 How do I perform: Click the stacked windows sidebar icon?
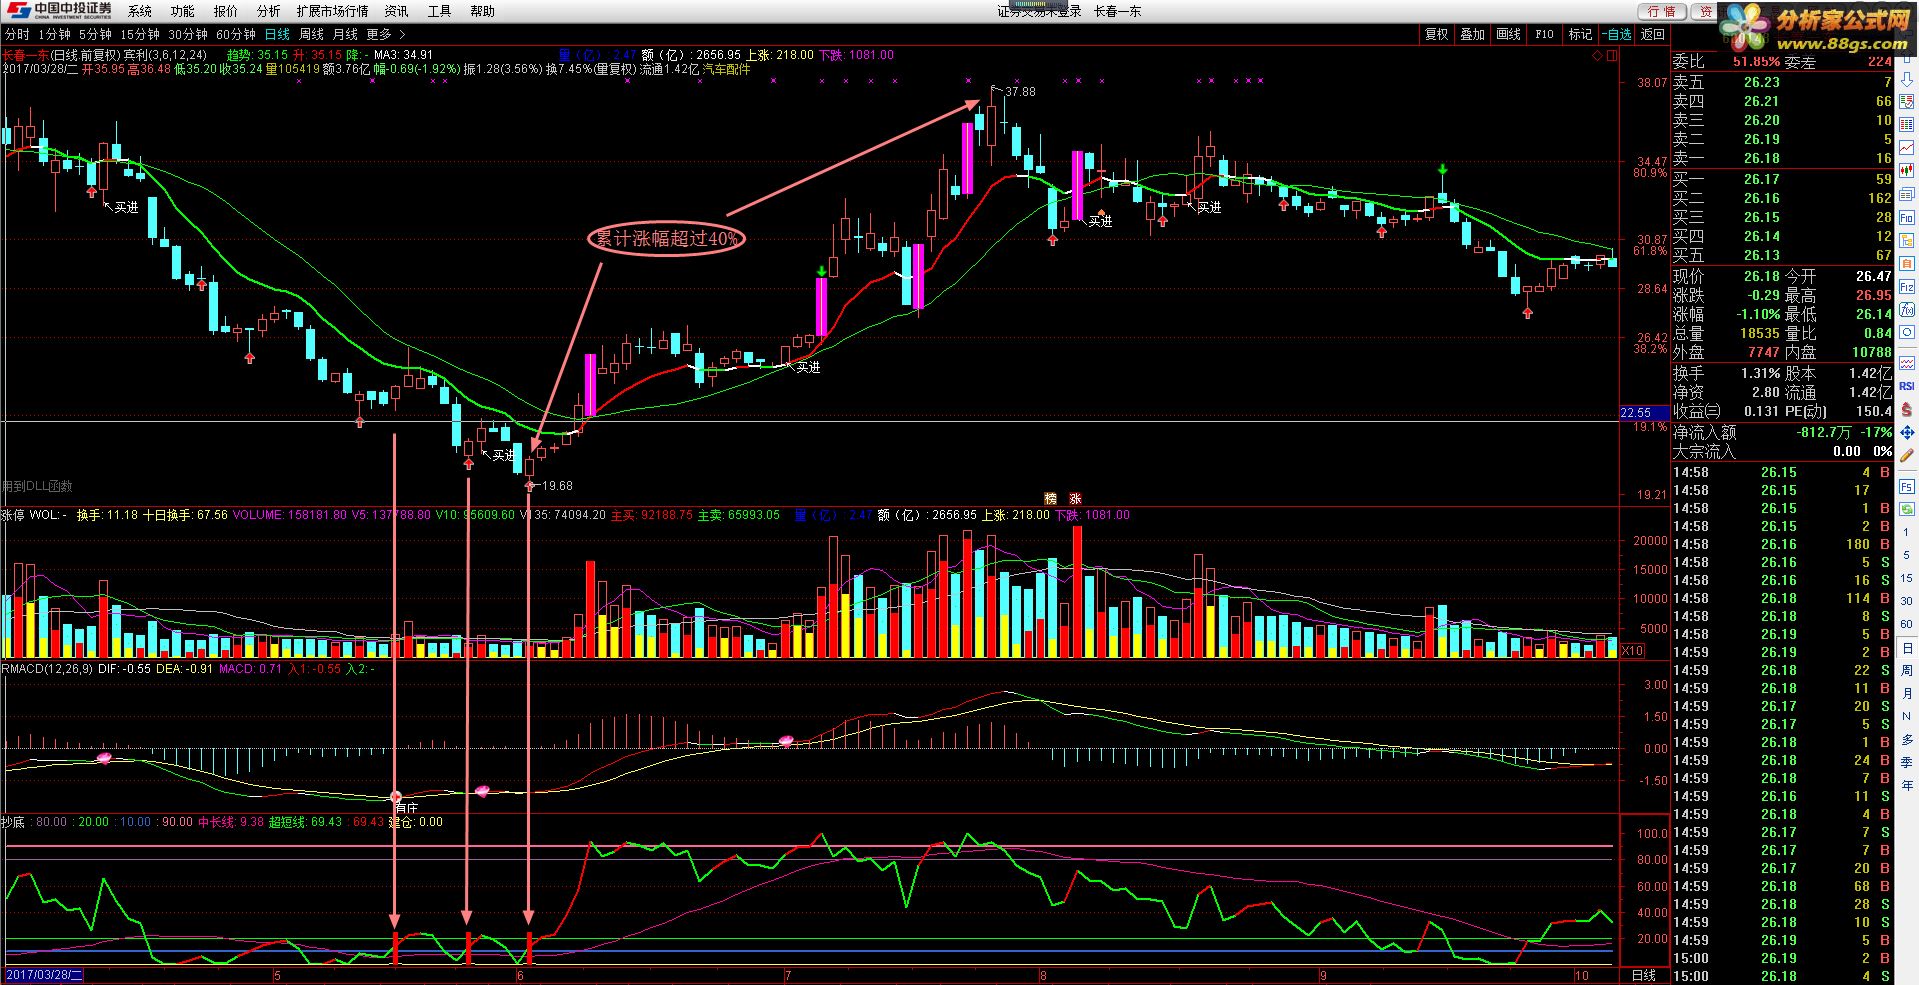point(1907,195)
